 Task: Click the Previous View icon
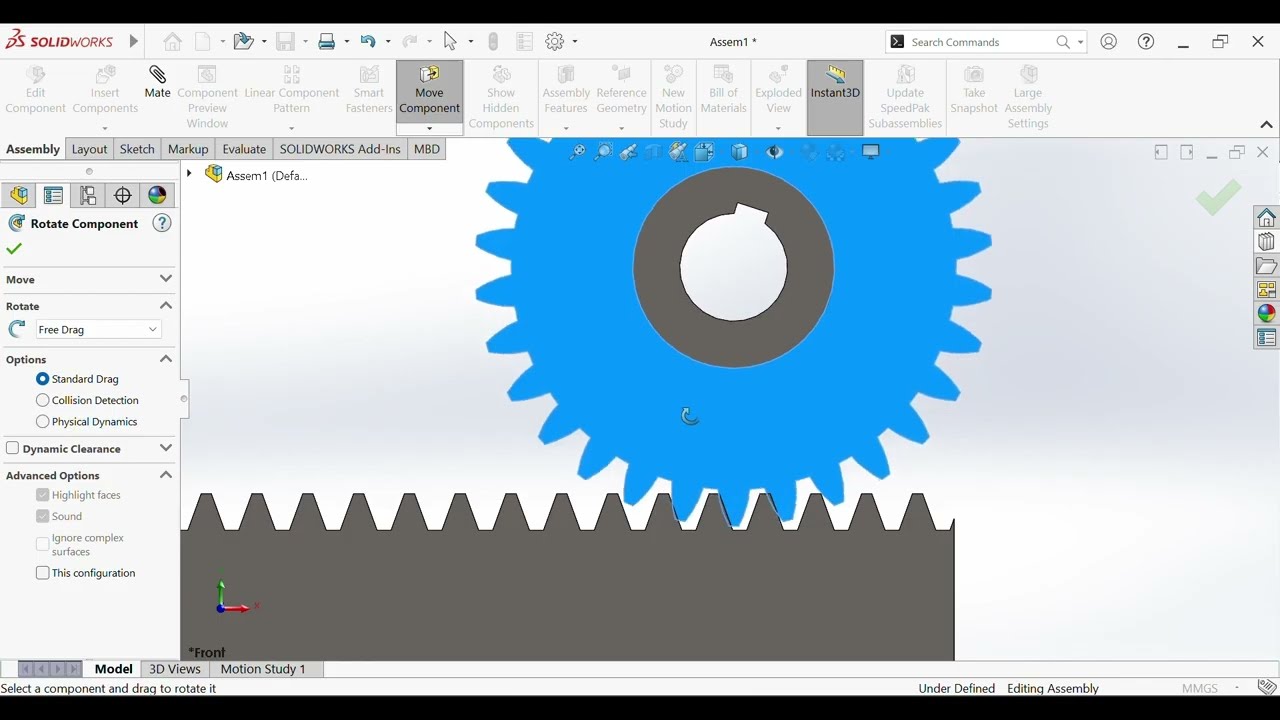tap(628, 152)
